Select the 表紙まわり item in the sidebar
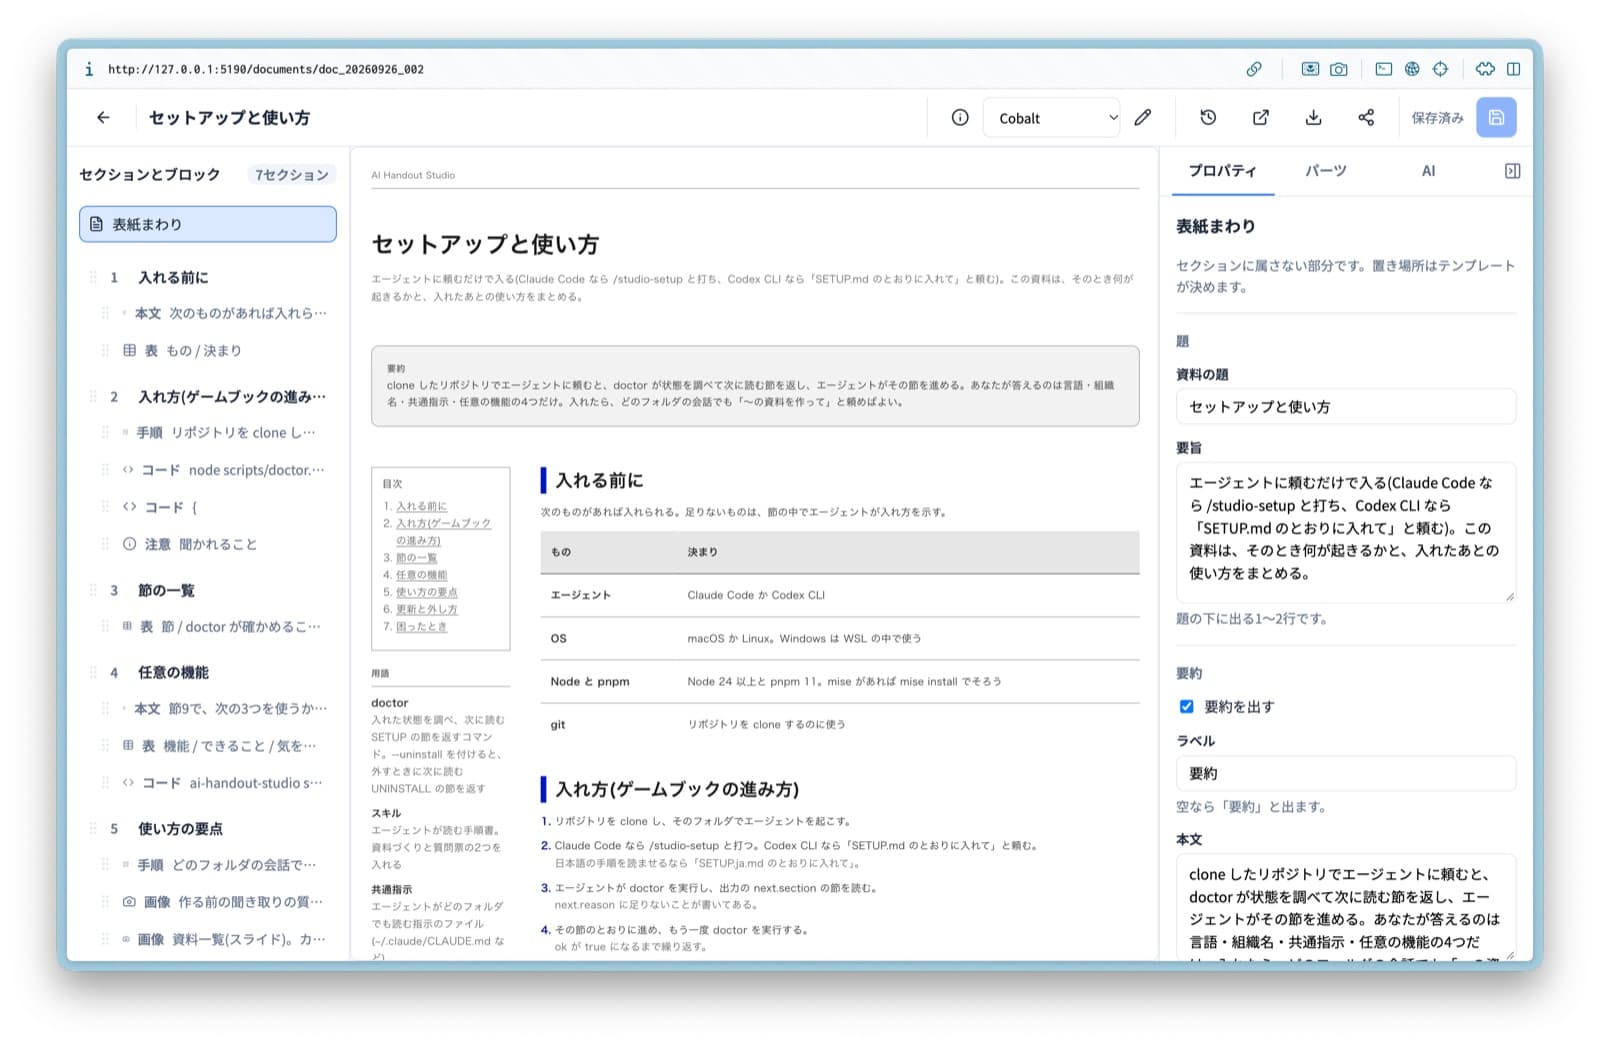 click(x=208, y=224)
